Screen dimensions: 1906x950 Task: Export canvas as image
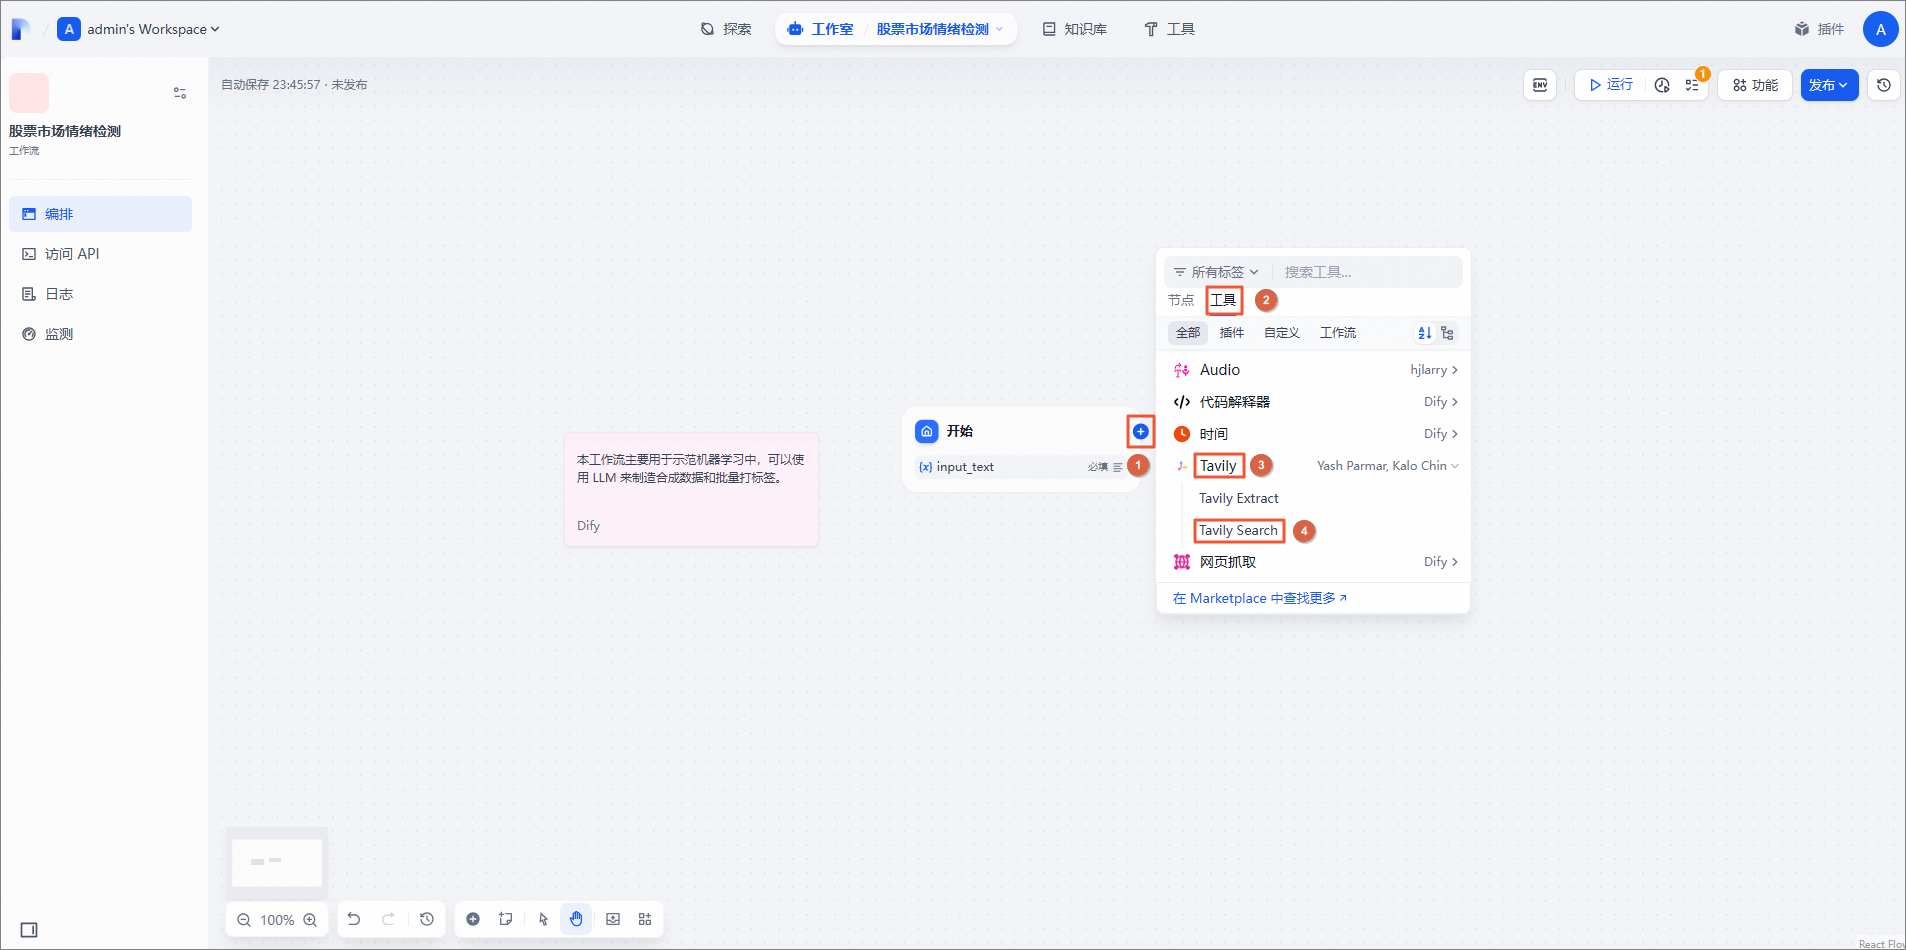[x=613, y=919]
